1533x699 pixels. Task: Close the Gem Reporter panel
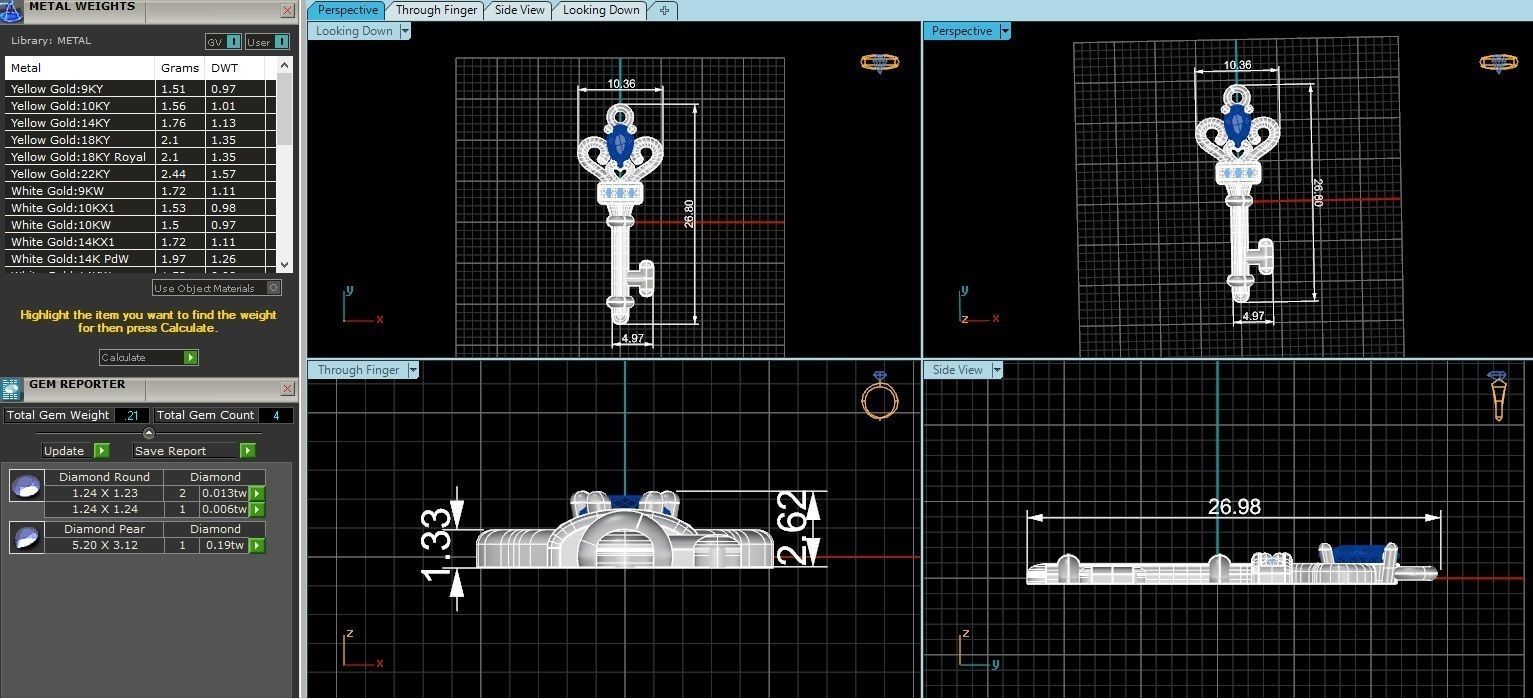click(x=288, y=388)
